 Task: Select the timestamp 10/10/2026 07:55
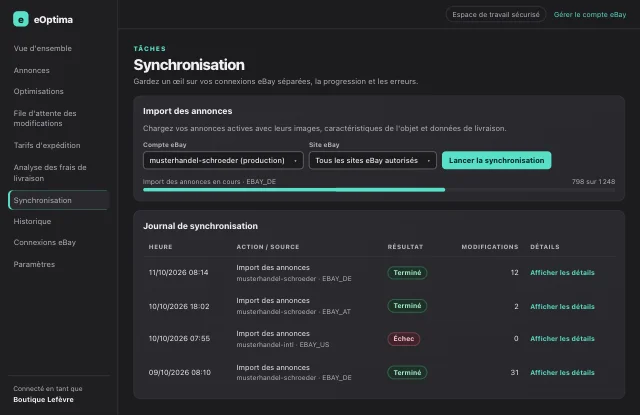pos(179,339)
